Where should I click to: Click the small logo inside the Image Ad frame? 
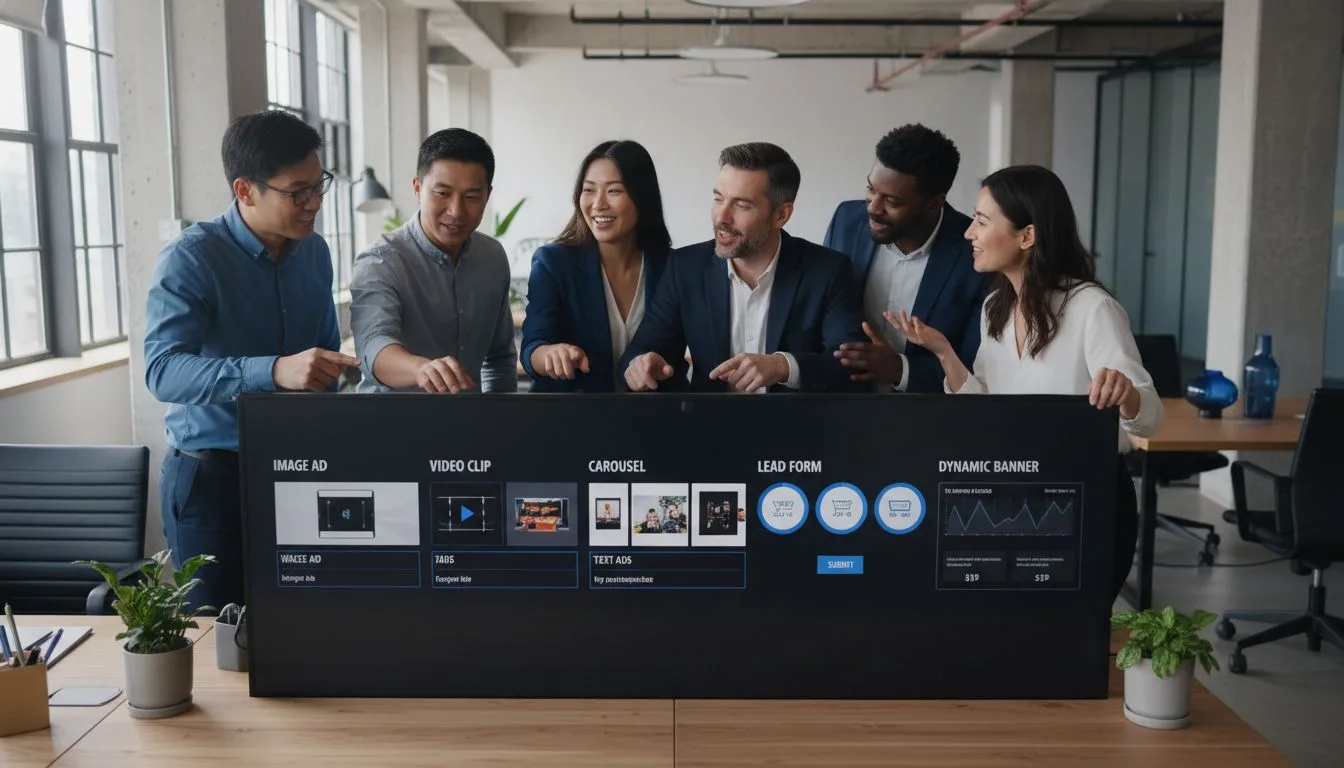click(346, 514)
